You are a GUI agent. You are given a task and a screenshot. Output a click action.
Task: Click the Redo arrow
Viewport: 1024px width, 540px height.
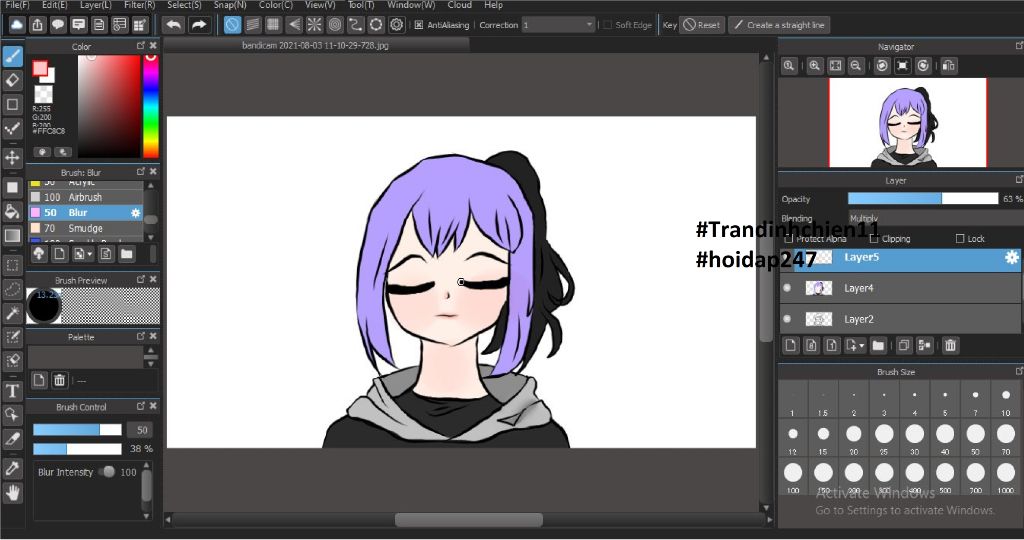pyautogui.click(x=199, y=25)
